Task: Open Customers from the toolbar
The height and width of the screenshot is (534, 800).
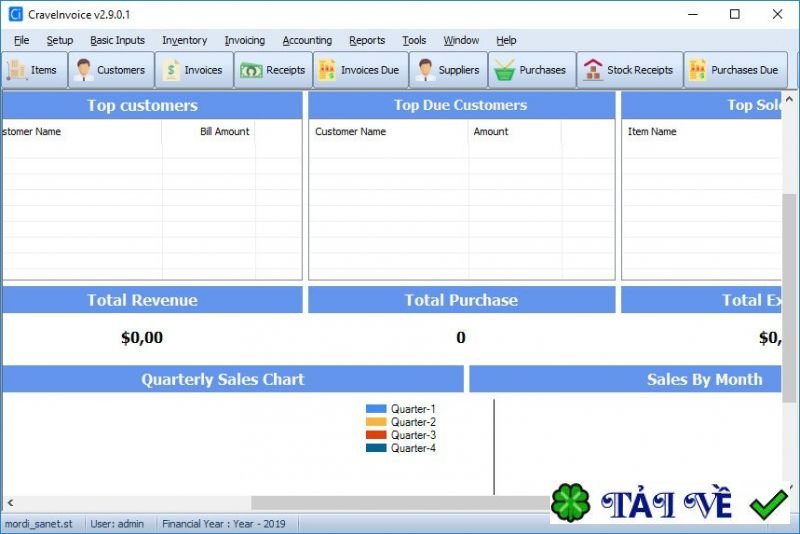Action: (x=84, y=70)
